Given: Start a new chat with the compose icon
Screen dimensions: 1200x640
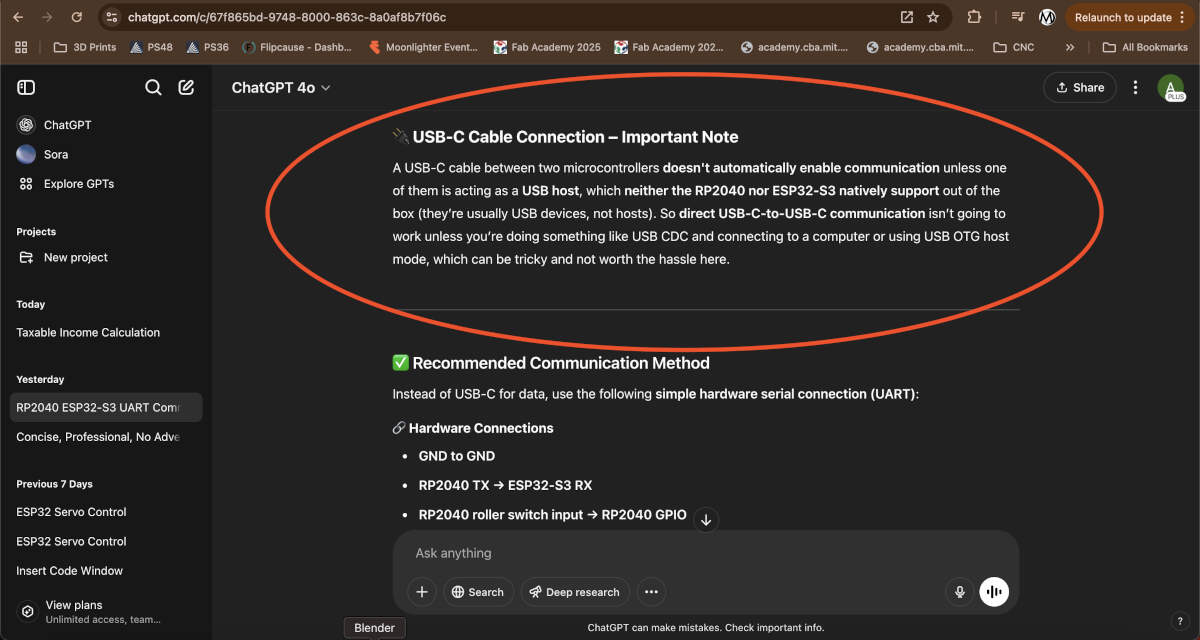Looking at the screenshot, I should click(186, 88).
